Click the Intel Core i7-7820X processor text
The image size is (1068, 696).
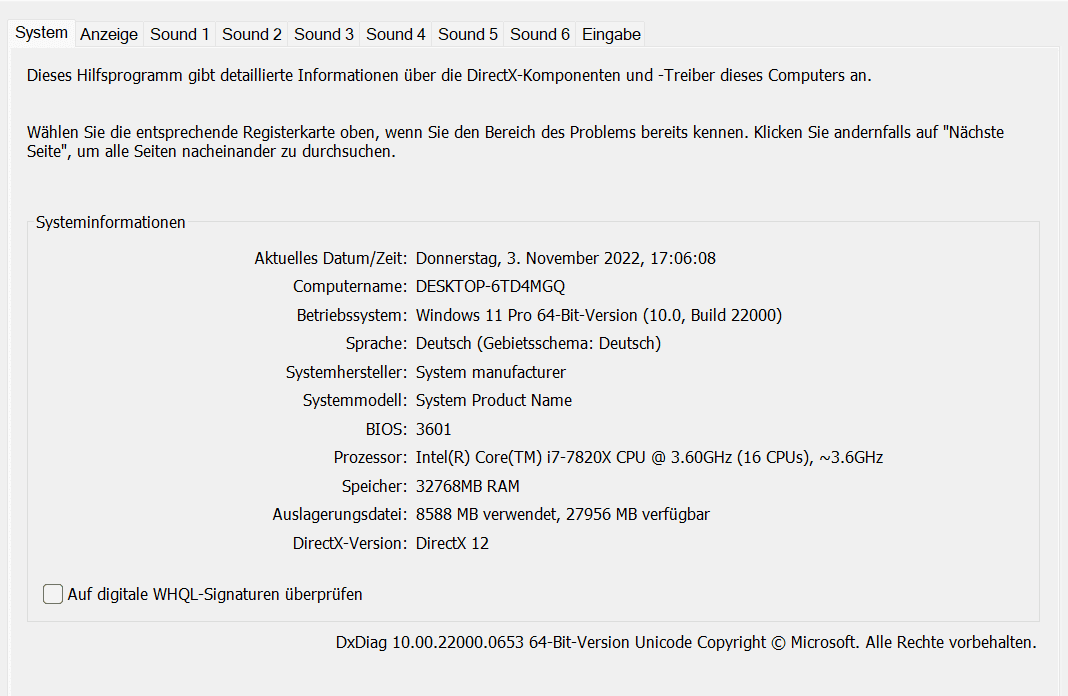649,458
